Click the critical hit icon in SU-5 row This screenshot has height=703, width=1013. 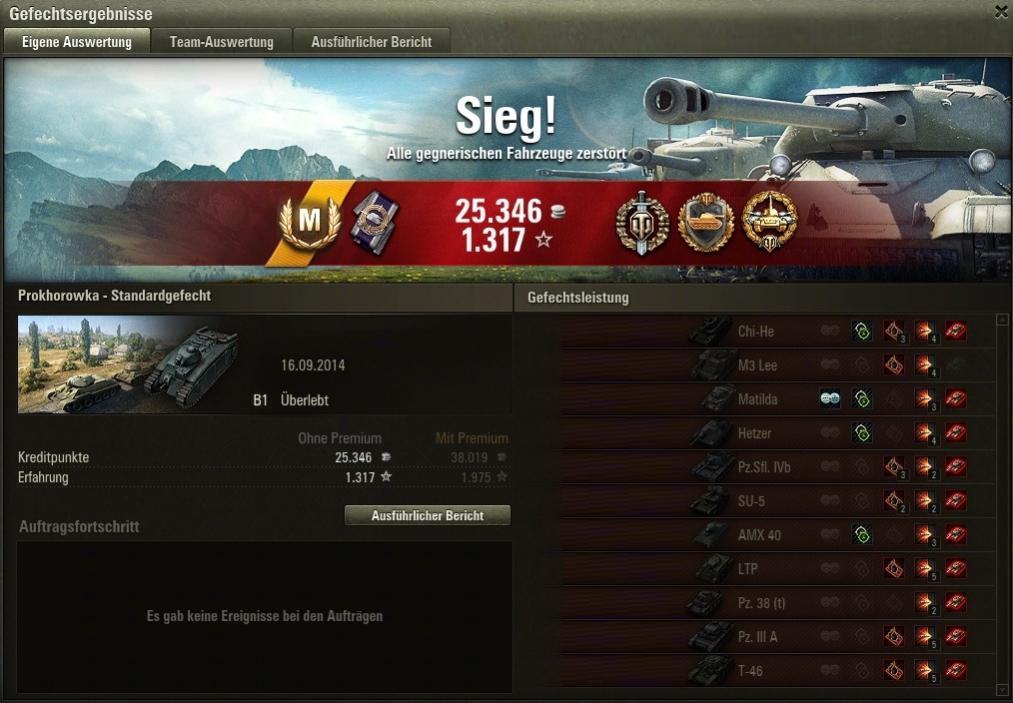click(894, 501)
